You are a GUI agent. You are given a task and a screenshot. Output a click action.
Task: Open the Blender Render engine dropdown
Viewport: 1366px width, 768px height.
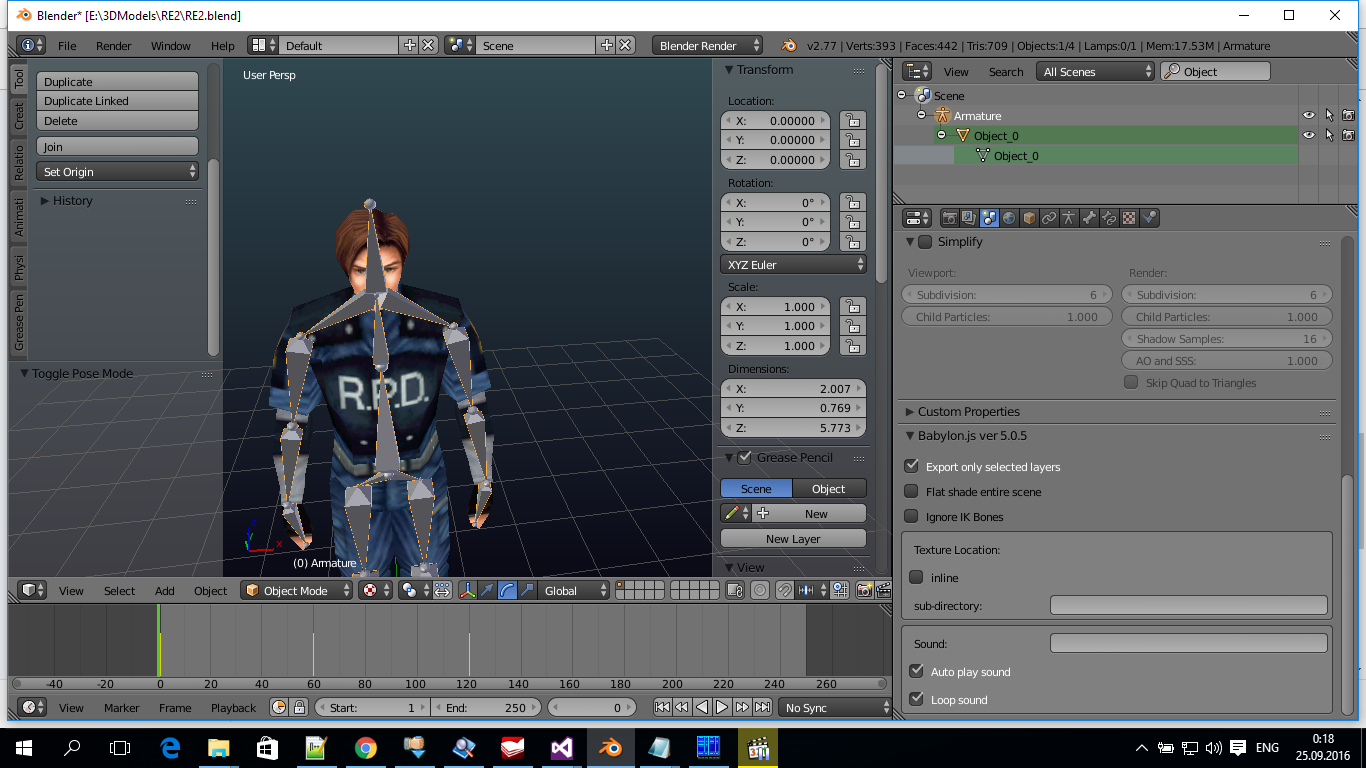(x=708, y=46)
